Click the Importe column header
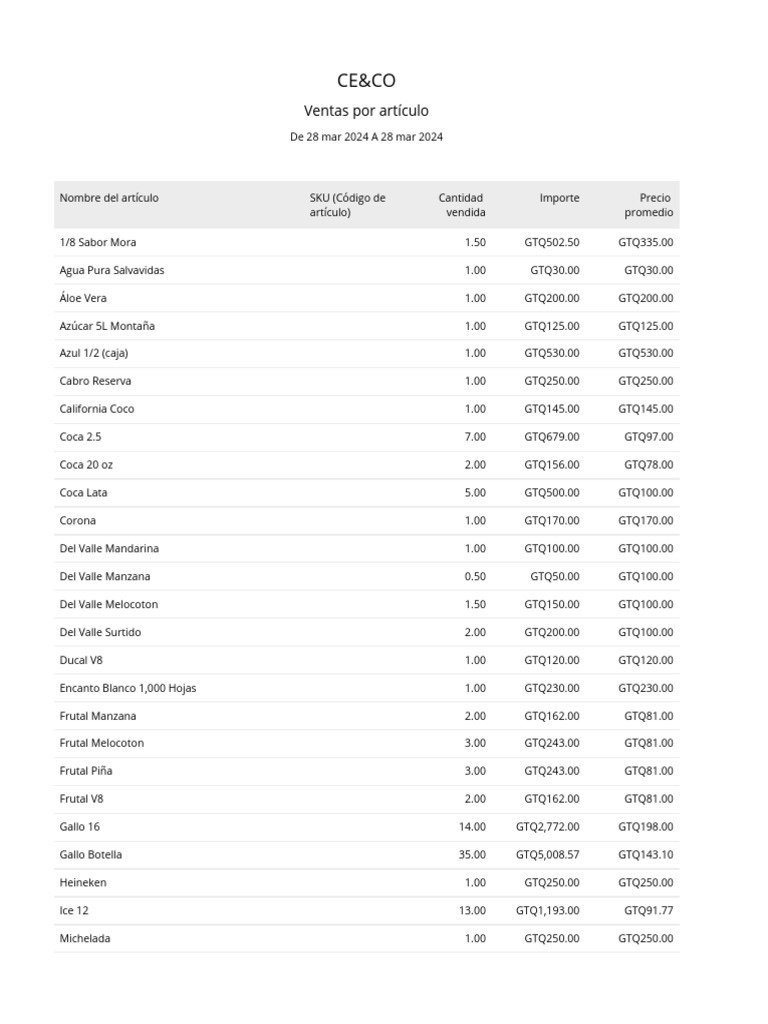Viewport: 768px width, 1024px height. tap(559, 198)
